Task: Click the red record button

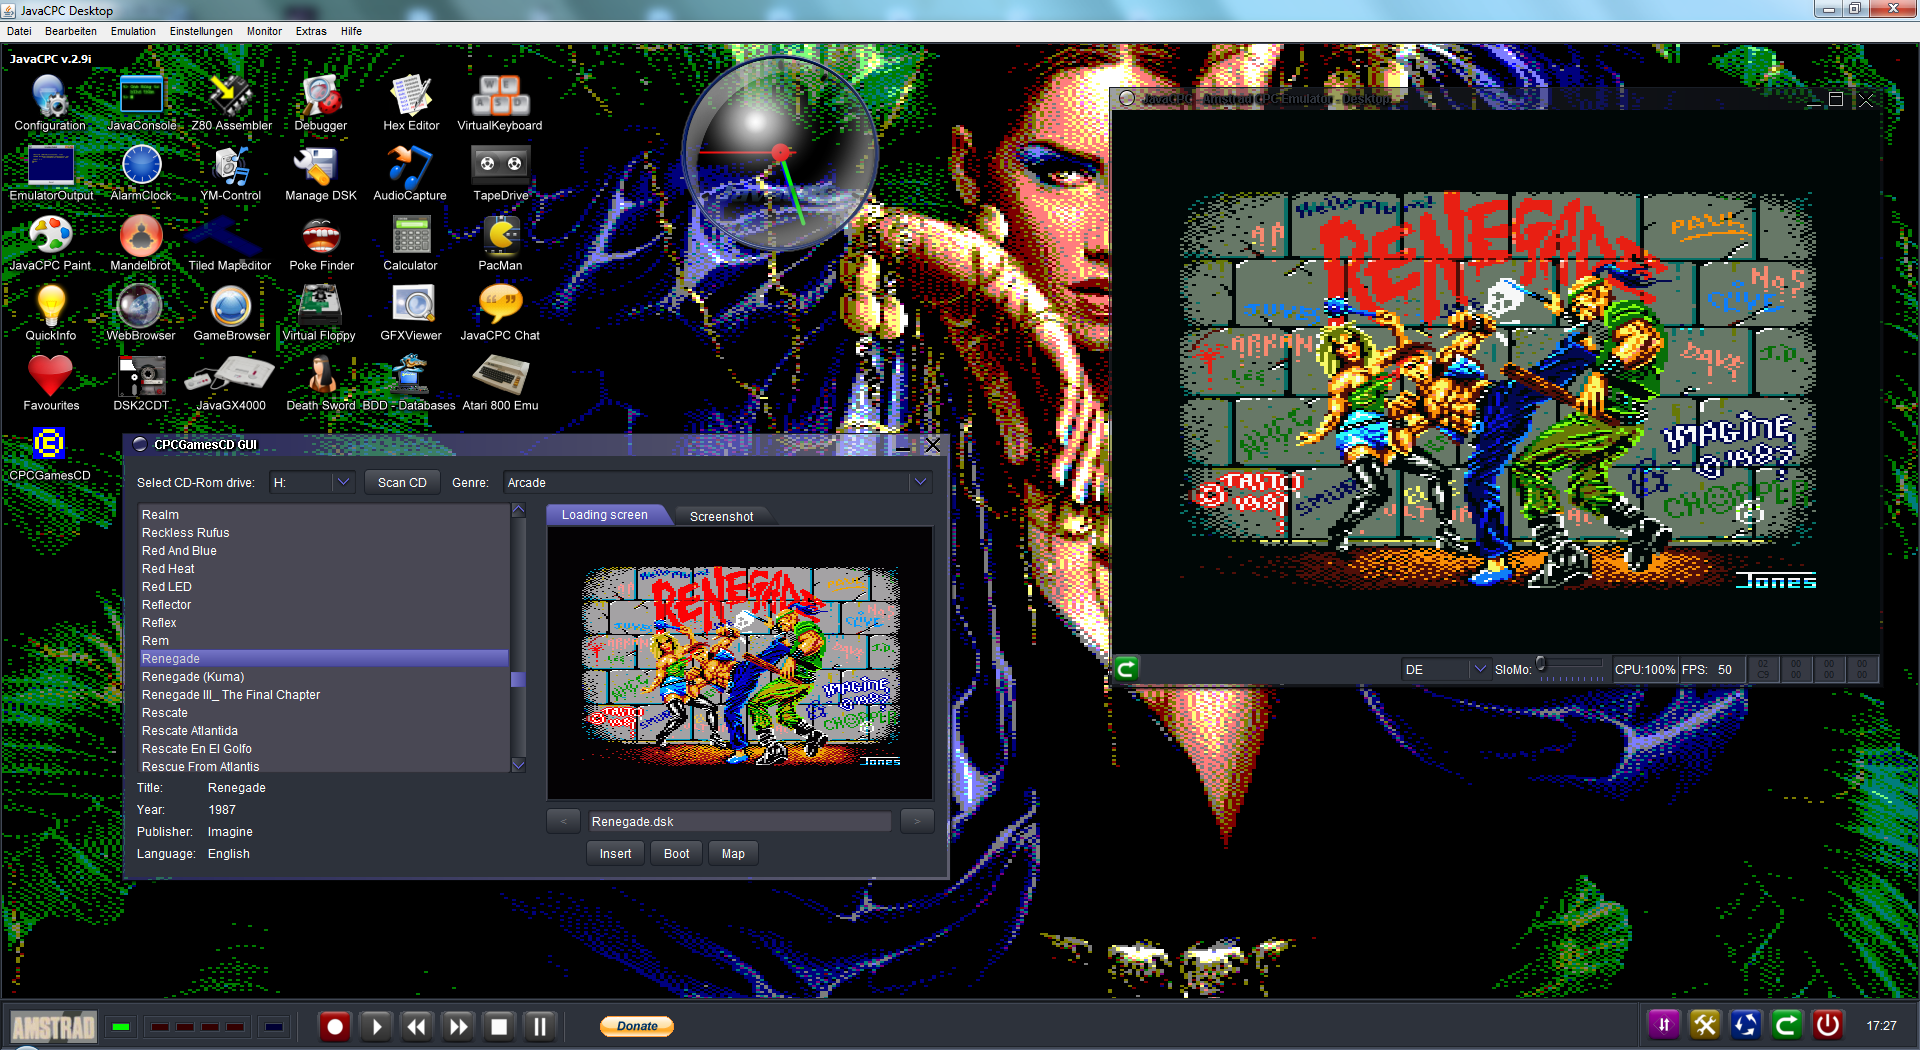Action: [x=335, y=1026]
